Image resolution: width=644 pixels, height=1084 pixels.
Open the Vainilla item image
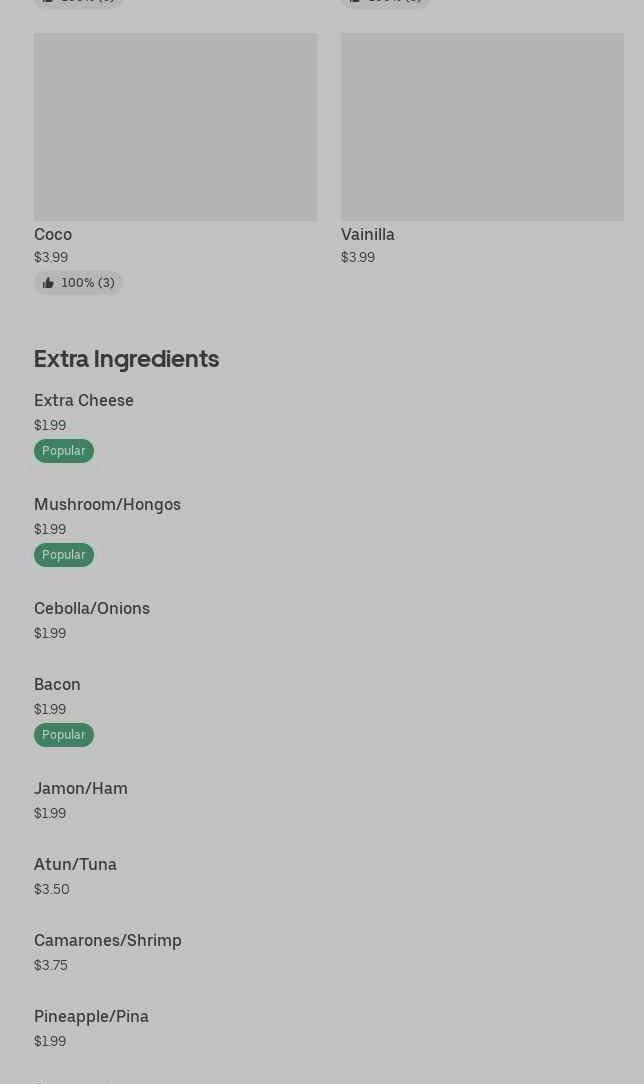tap(482, 127)
